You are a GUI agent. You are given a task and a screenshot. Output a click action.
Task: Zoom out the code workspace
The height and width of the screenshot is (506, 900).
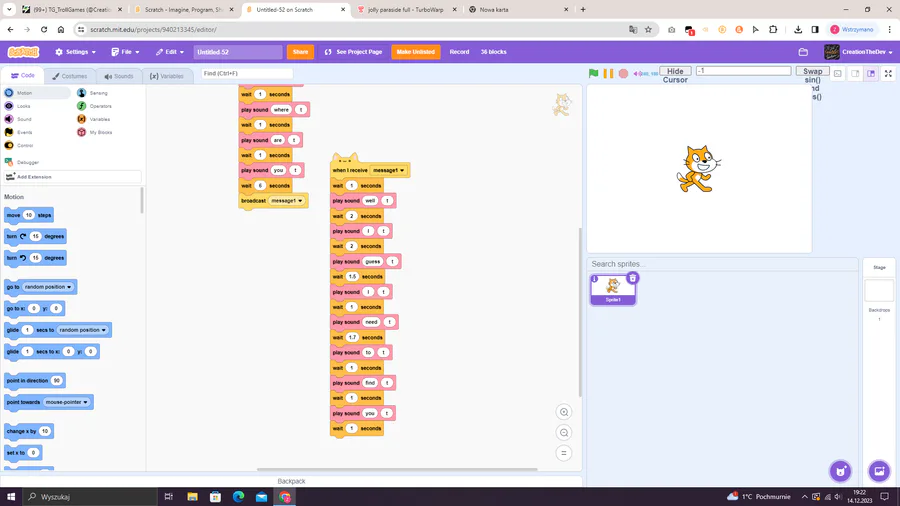click(564, 433)
